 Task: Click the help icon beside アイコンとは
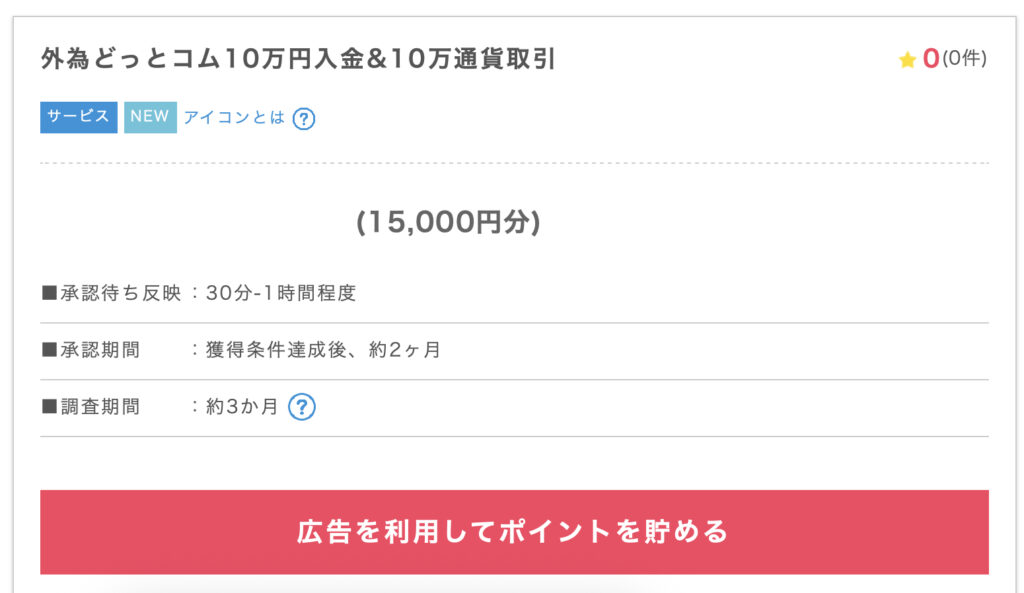click(304, 119)
